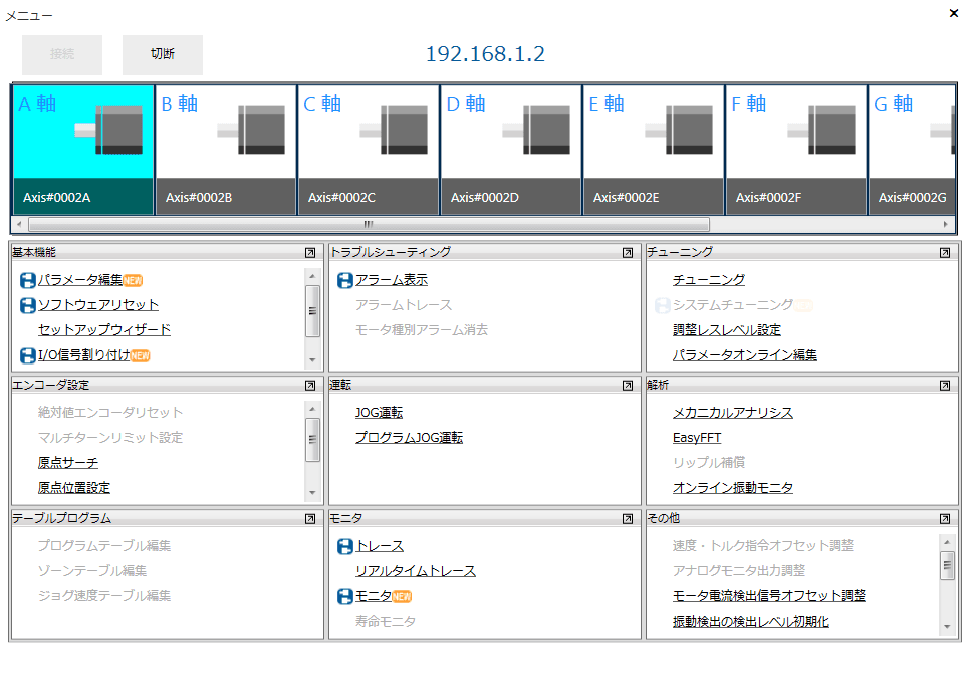Viewport: 970px width, 675px height.
Task: Start 原点サーチ in エンコーダ設定
Action: tap(65, 462)
